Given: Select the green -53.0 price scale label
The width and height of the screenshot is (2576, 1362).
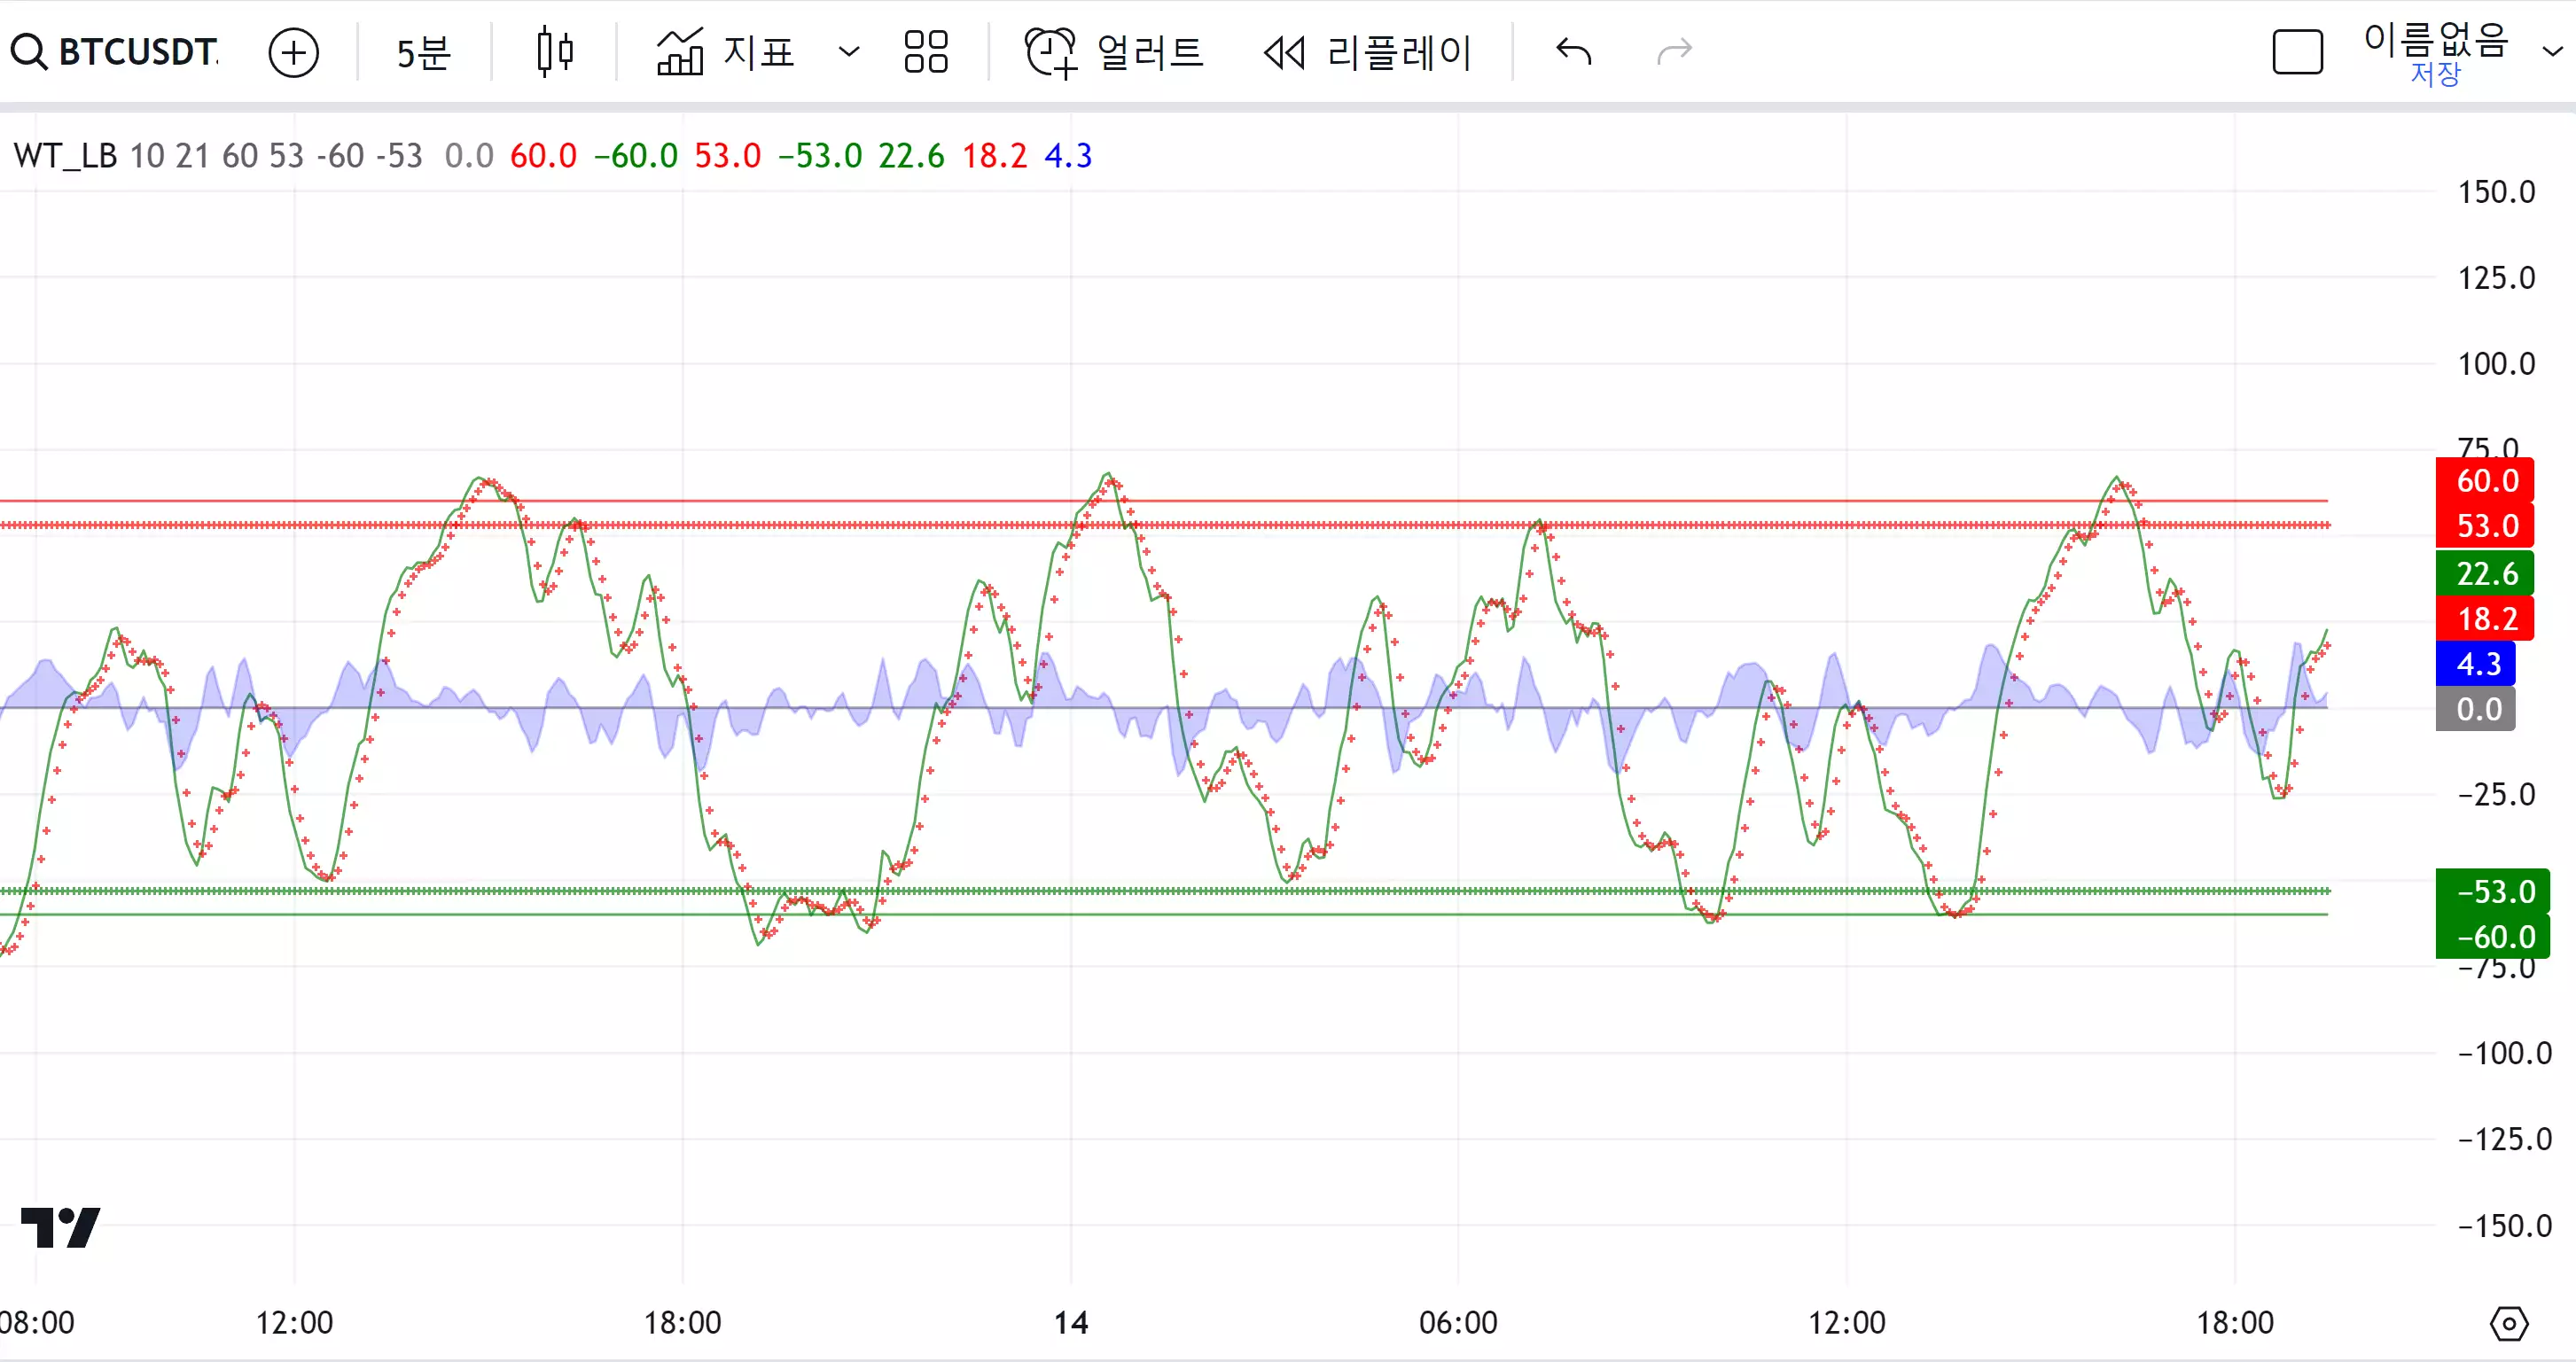Looking at the screenshot, I should coord(2492,892).
